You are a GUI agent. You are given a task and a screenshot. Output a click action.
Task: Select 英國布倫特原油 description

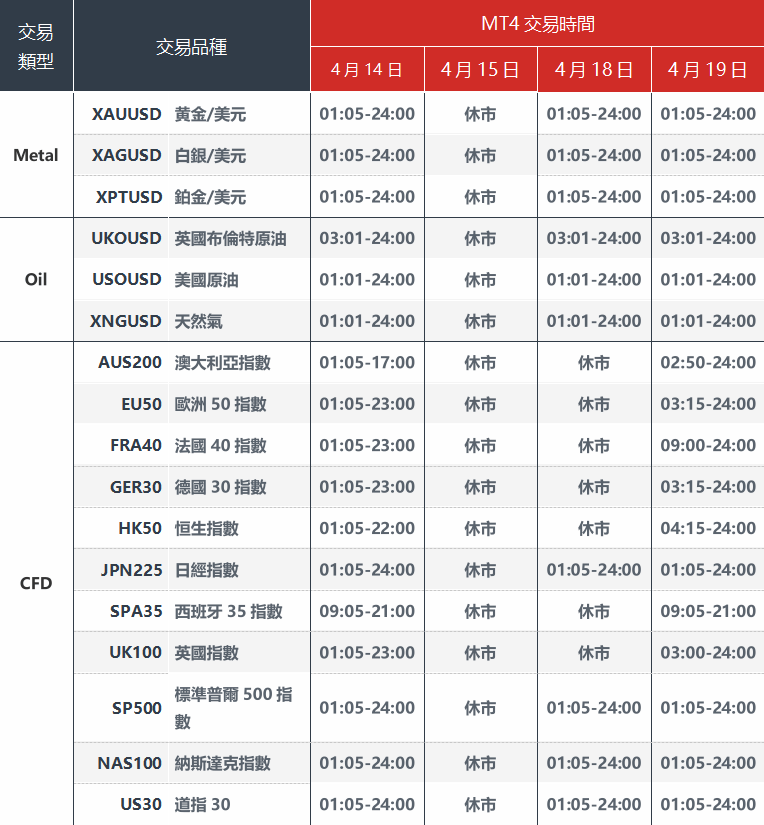[230, 238]
